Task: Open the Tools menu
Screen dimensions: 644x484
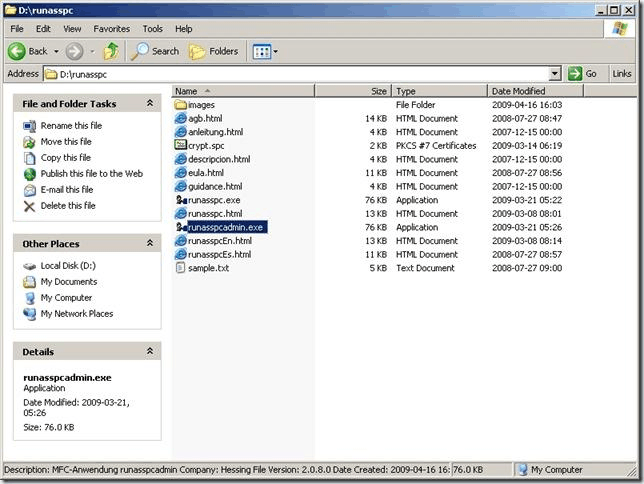Action: (153, 29)
